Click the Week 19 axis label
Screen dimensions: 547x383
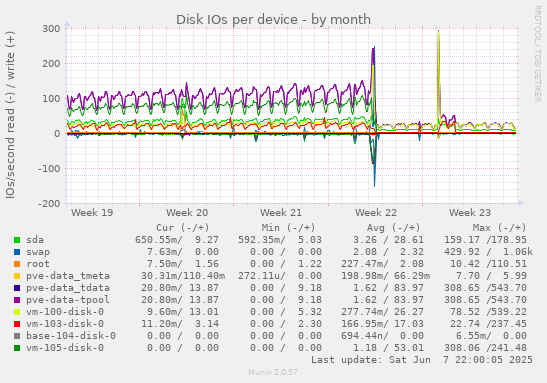point(92,213)
